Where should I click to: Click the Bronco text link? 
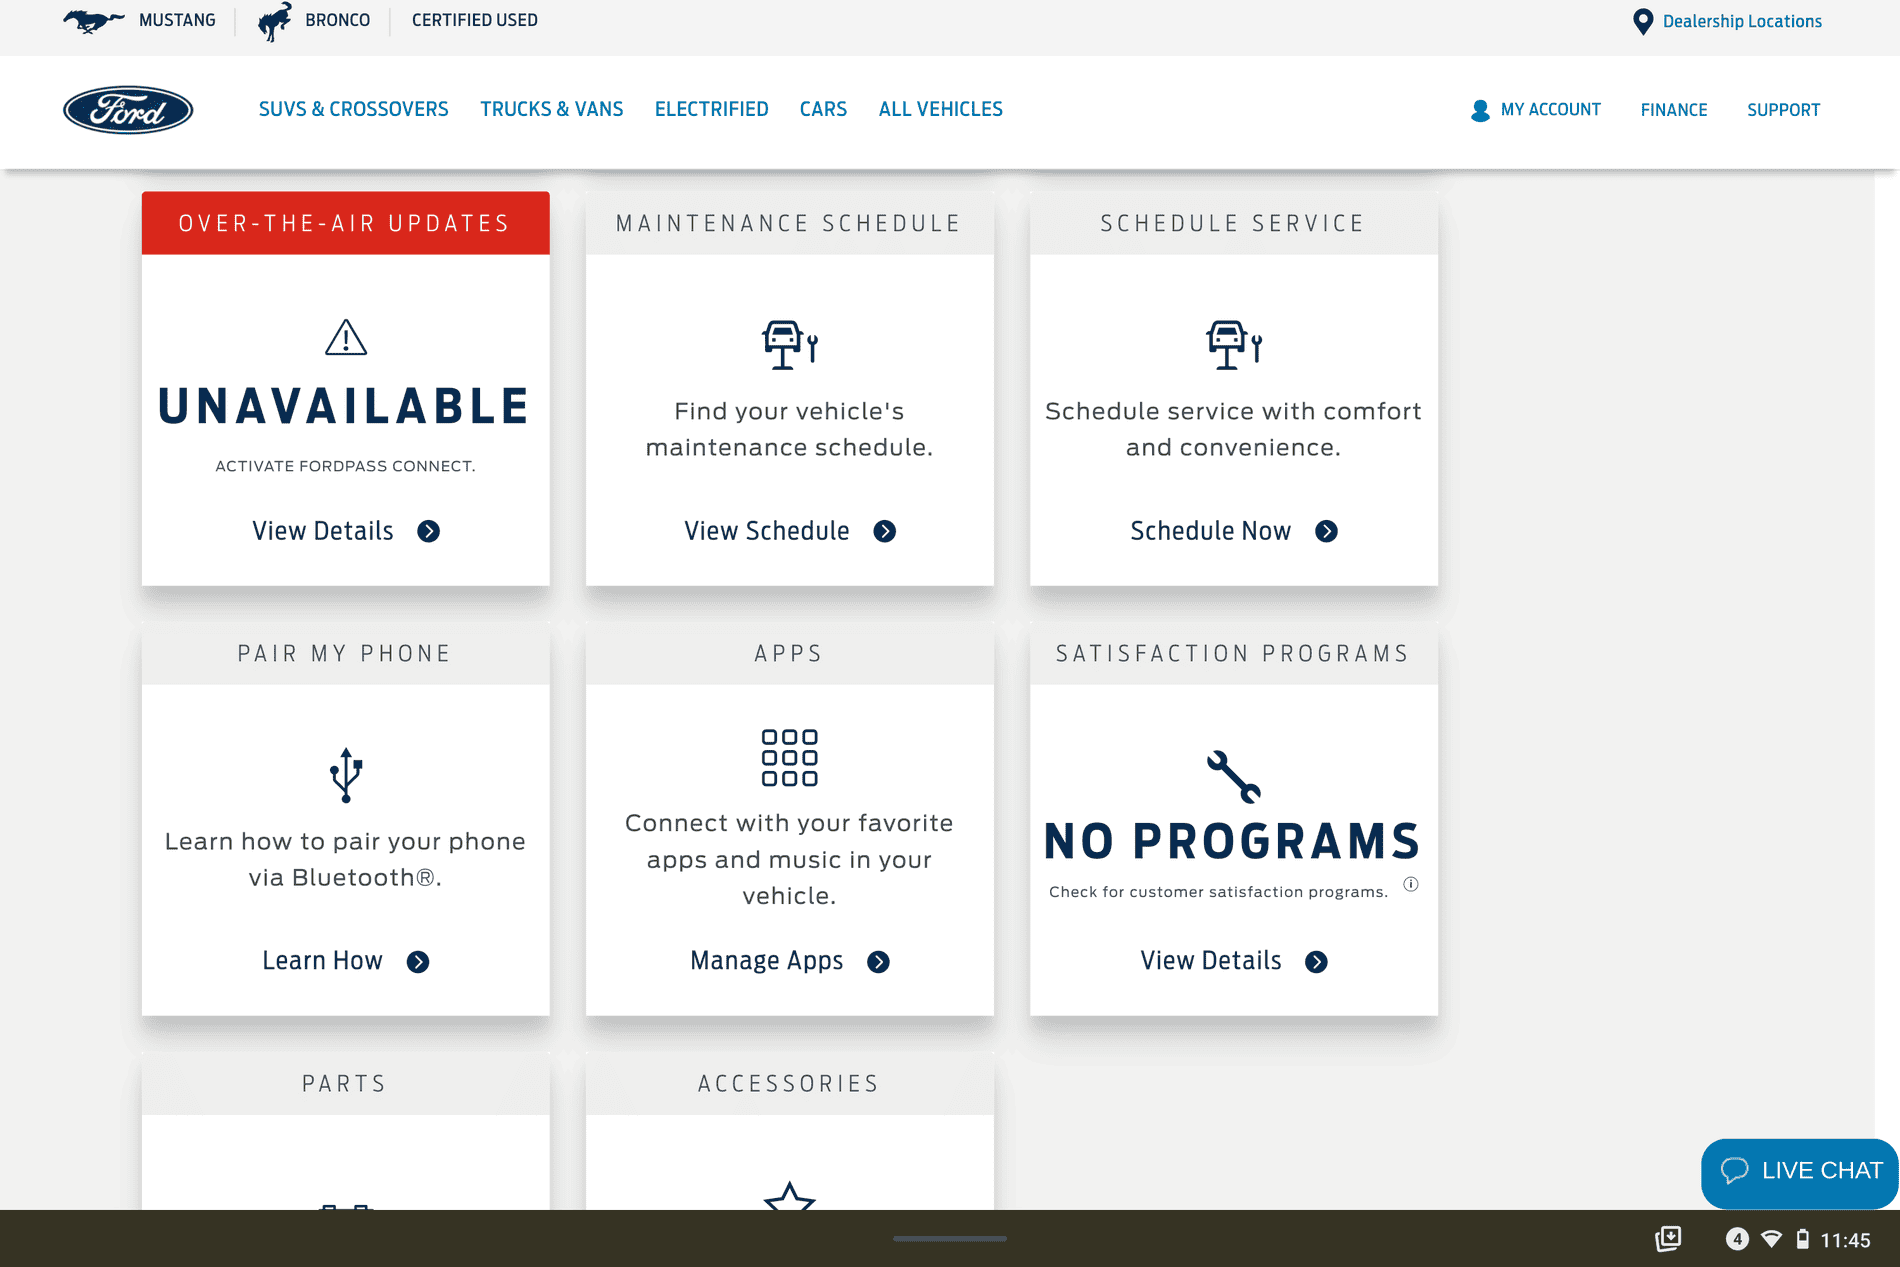pyautogui.click(x=338, y=20)
